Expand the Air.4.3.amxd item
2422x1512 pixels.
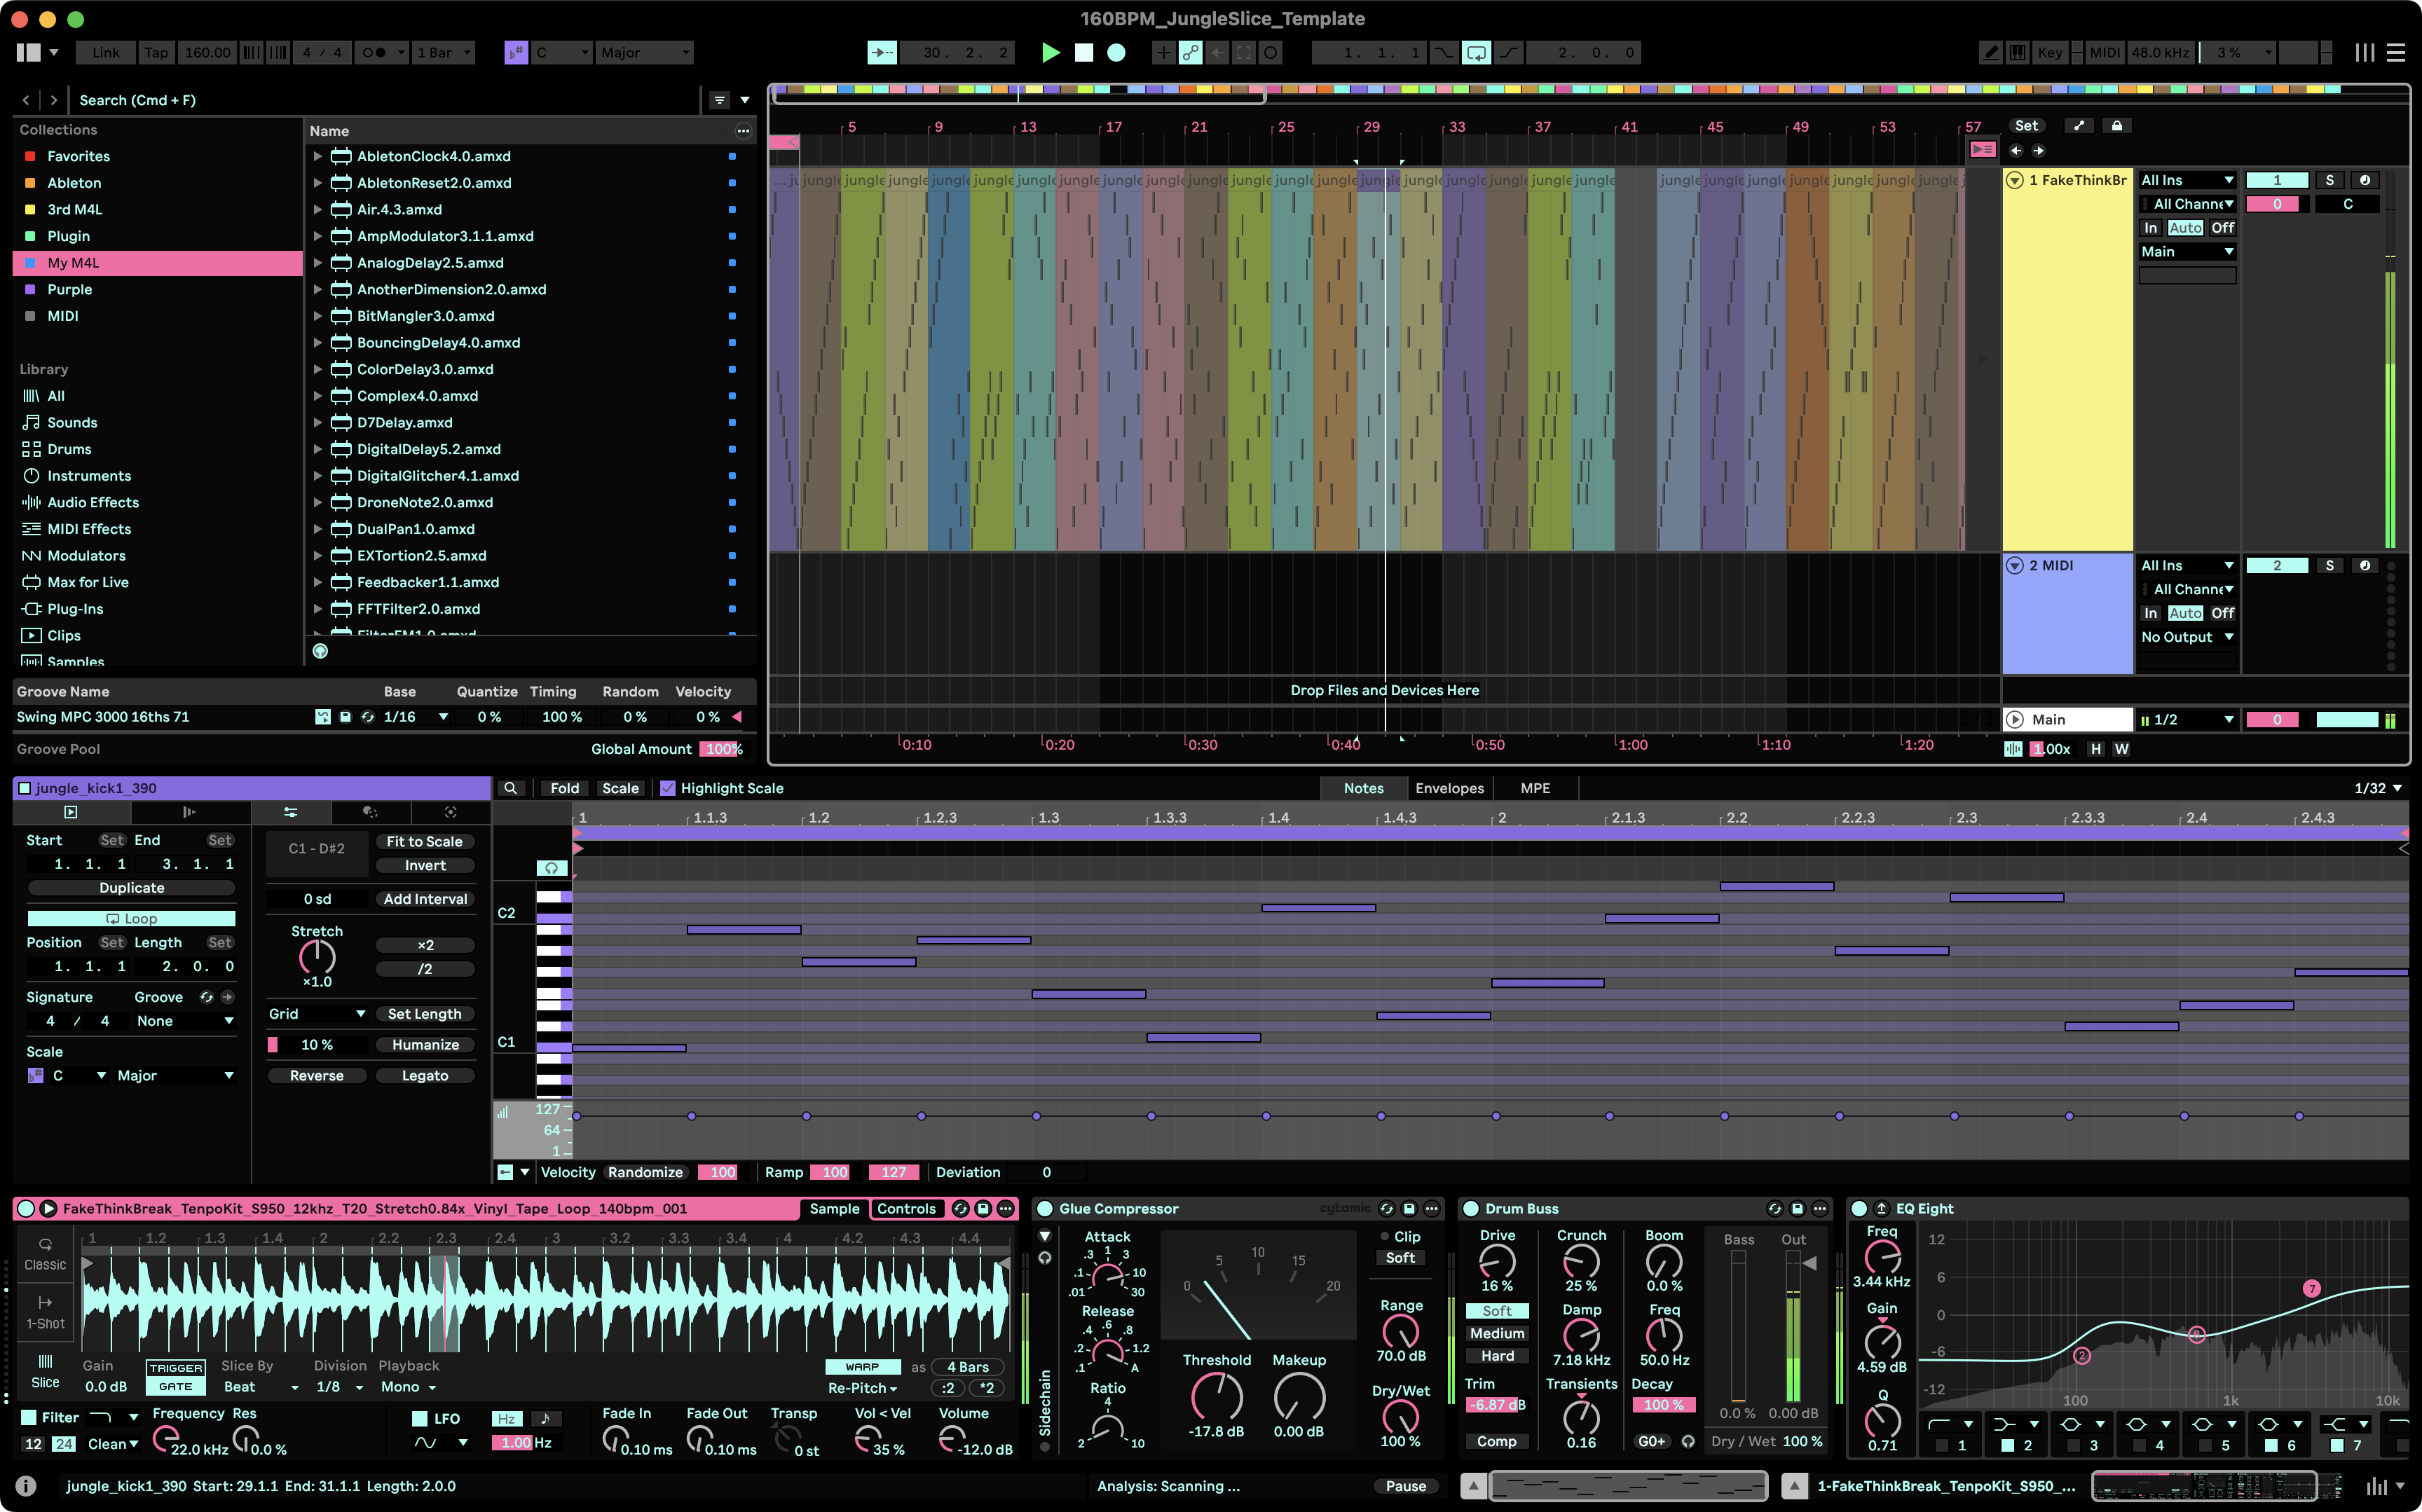click(x=317, y=209)
